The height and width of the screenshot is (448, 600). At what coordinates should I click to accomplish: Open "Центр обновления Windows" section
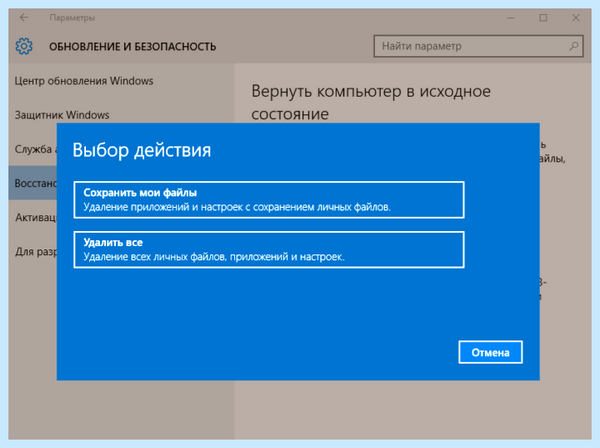pyautogui.click(x=84, y=81)
